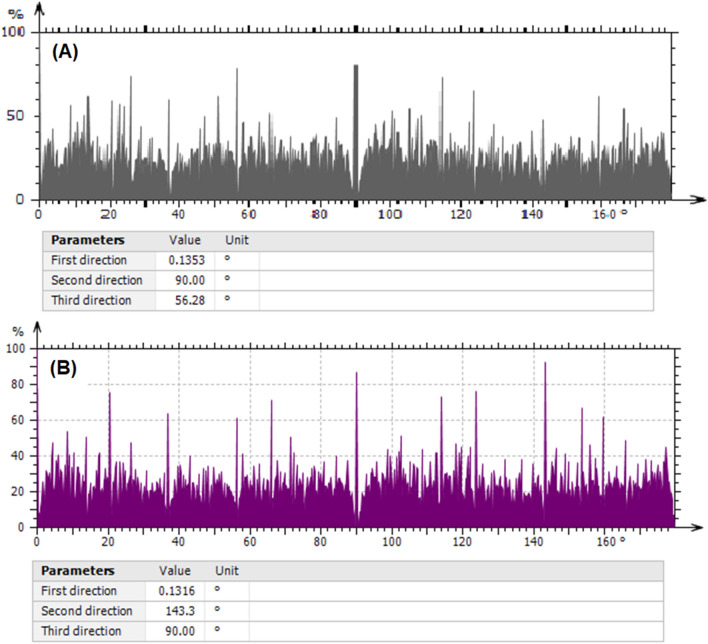Click the 80 label on chart B y-axis

[18, 384]
